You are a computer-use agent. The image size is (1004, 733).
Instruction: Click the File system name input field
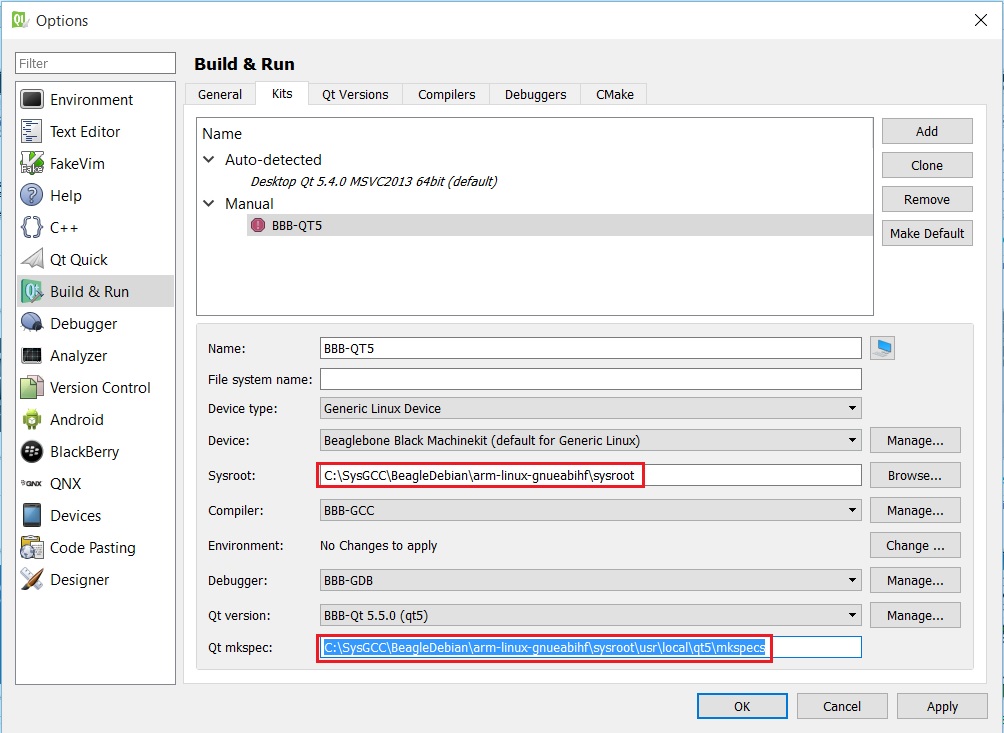click(x=590, y=379)
